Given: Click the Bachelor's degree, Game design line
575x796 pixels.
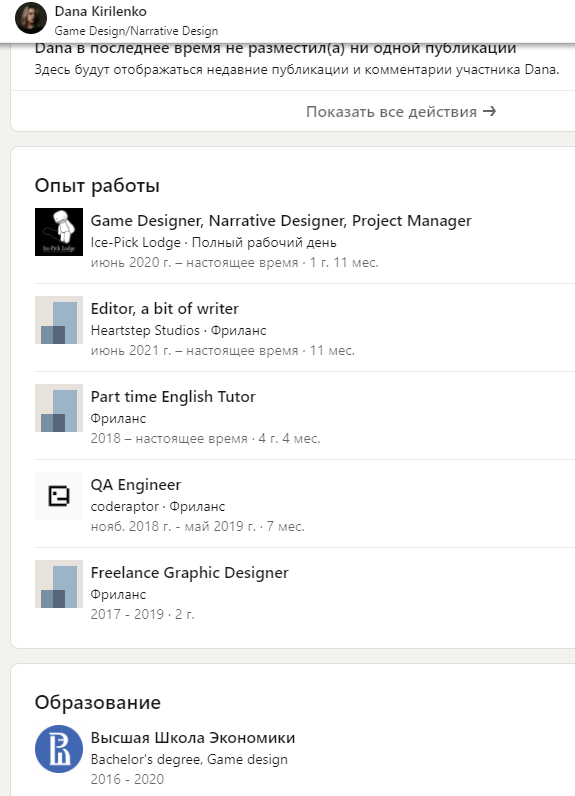Looking at the screenshot, I should [x=189, y=759].
